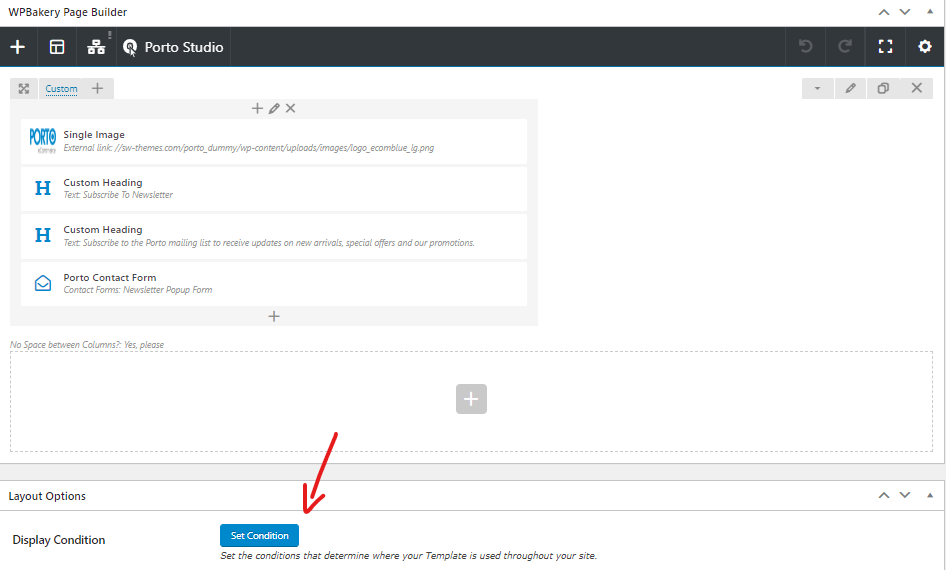
Task: Move Layout Options panel up
Action: coord(884,495)
